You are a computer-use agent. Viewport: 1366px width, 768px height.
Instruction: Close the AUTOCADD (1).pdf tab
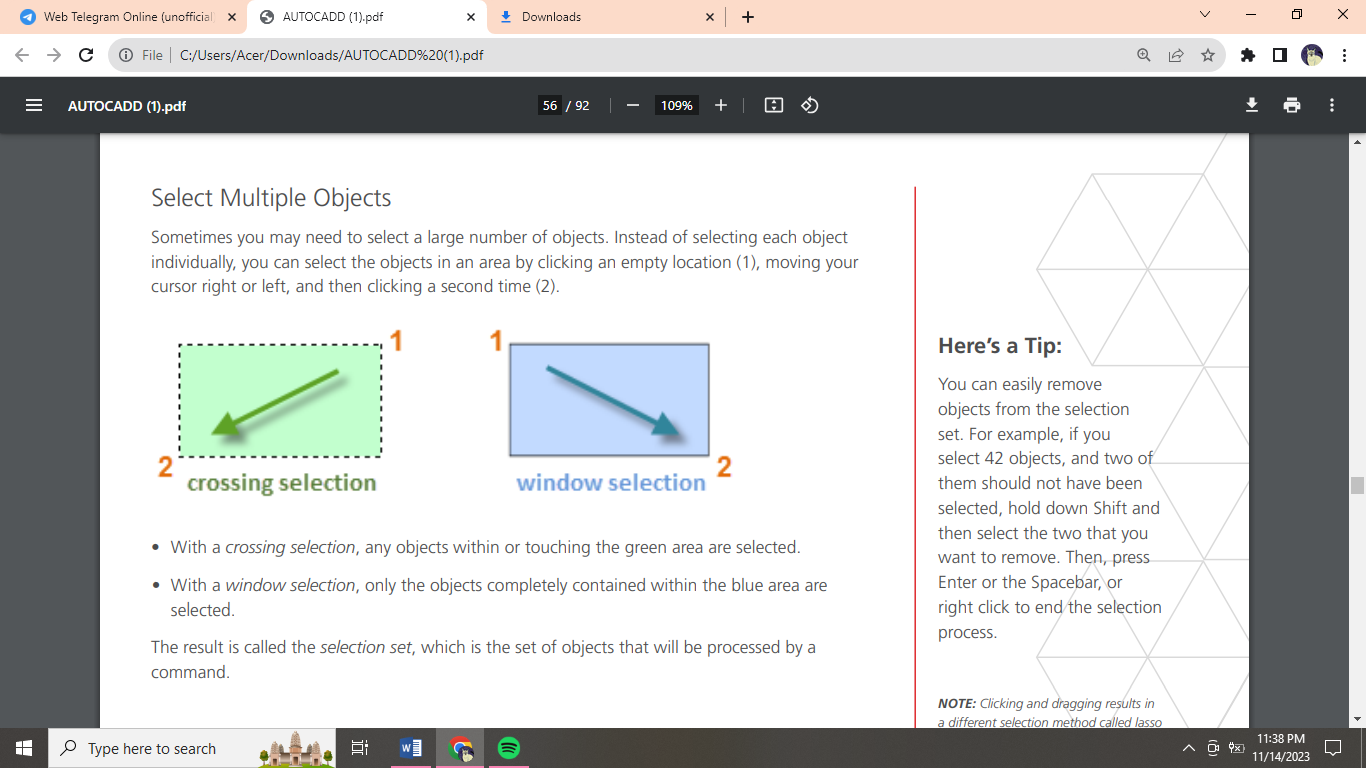(471, 17)
